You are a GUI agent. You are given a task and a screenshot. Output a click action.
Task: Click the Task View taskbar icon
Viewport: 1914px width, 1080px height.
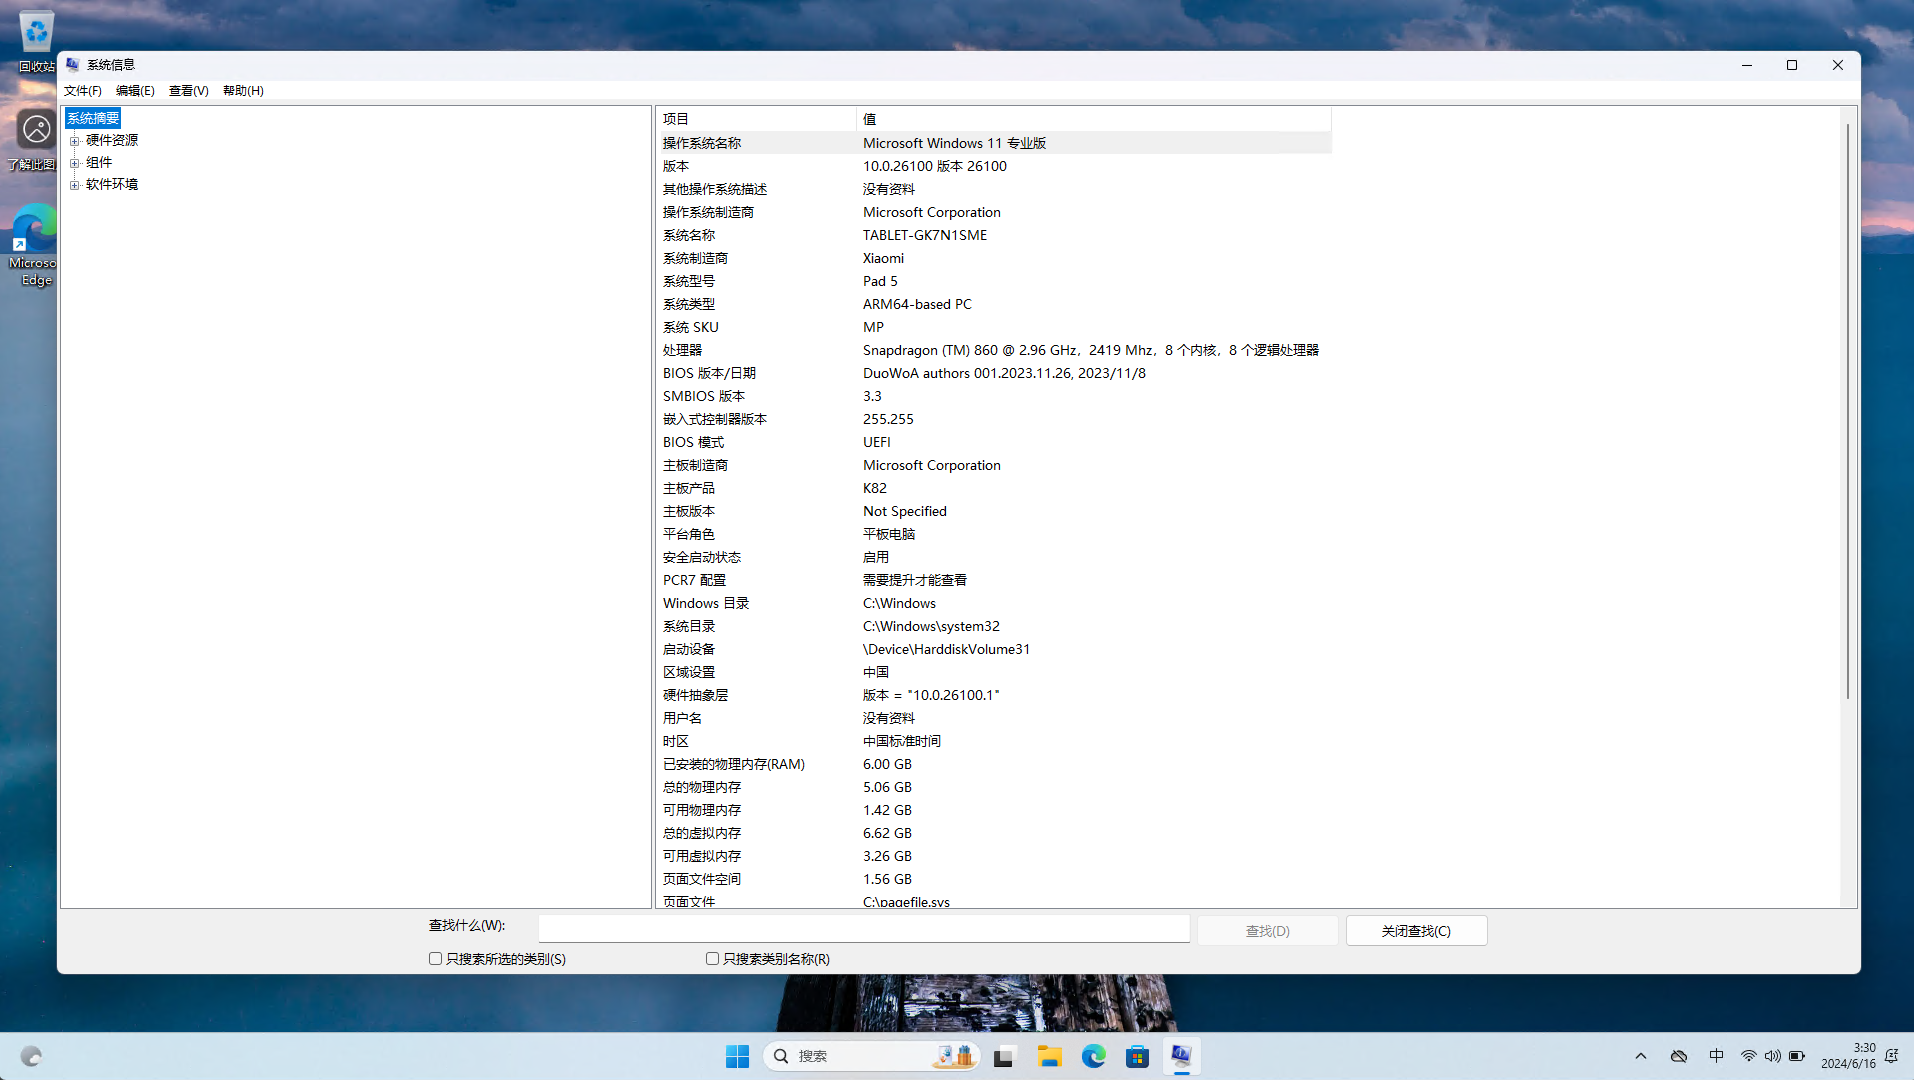(1004, 1056)
